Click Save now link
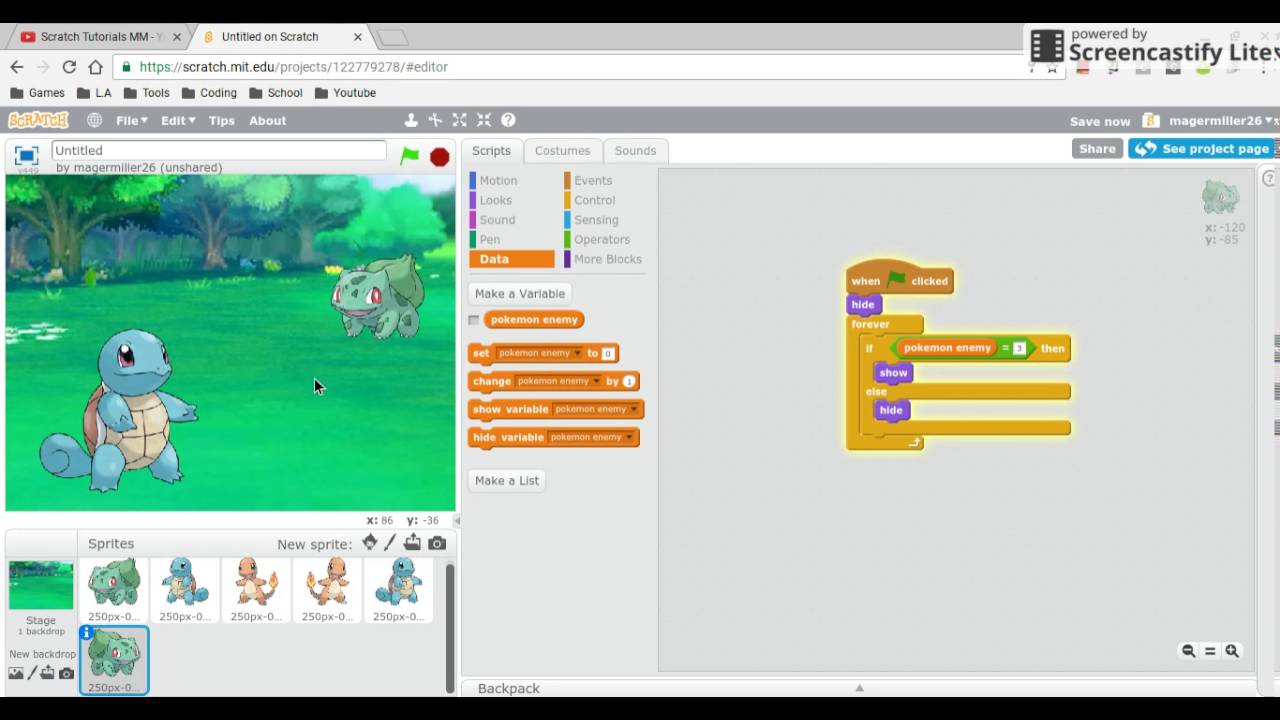This screenshot has width=1280, height=720. (x=1100, y=121)
